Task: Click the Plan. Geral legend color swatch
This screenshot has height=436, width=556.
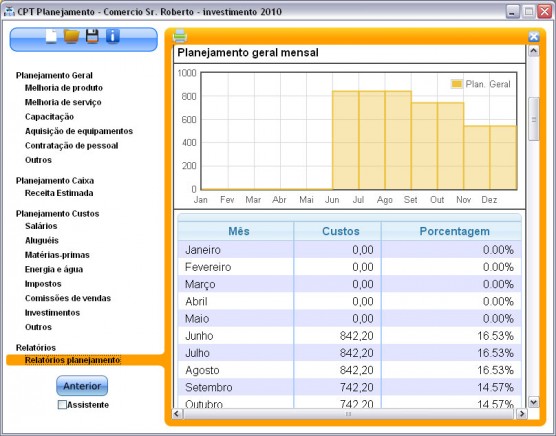Action: (x=456, y=84)
